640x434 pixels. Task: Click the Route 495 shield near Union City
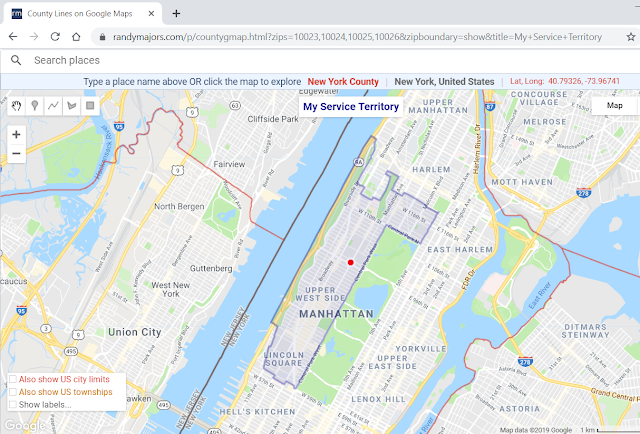(x=71, y=351)
